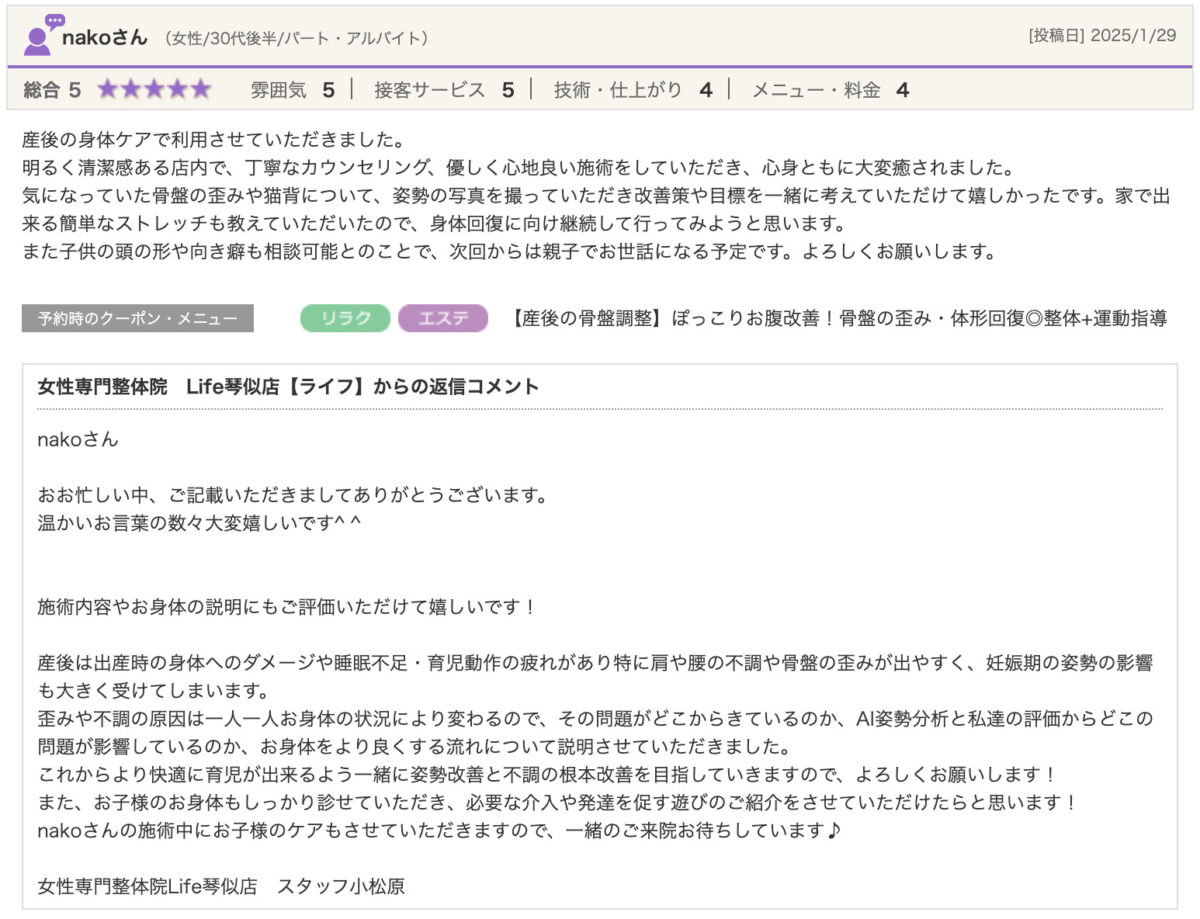
Task: Click the five-star overall rating icons
Action: coord(154,90)
